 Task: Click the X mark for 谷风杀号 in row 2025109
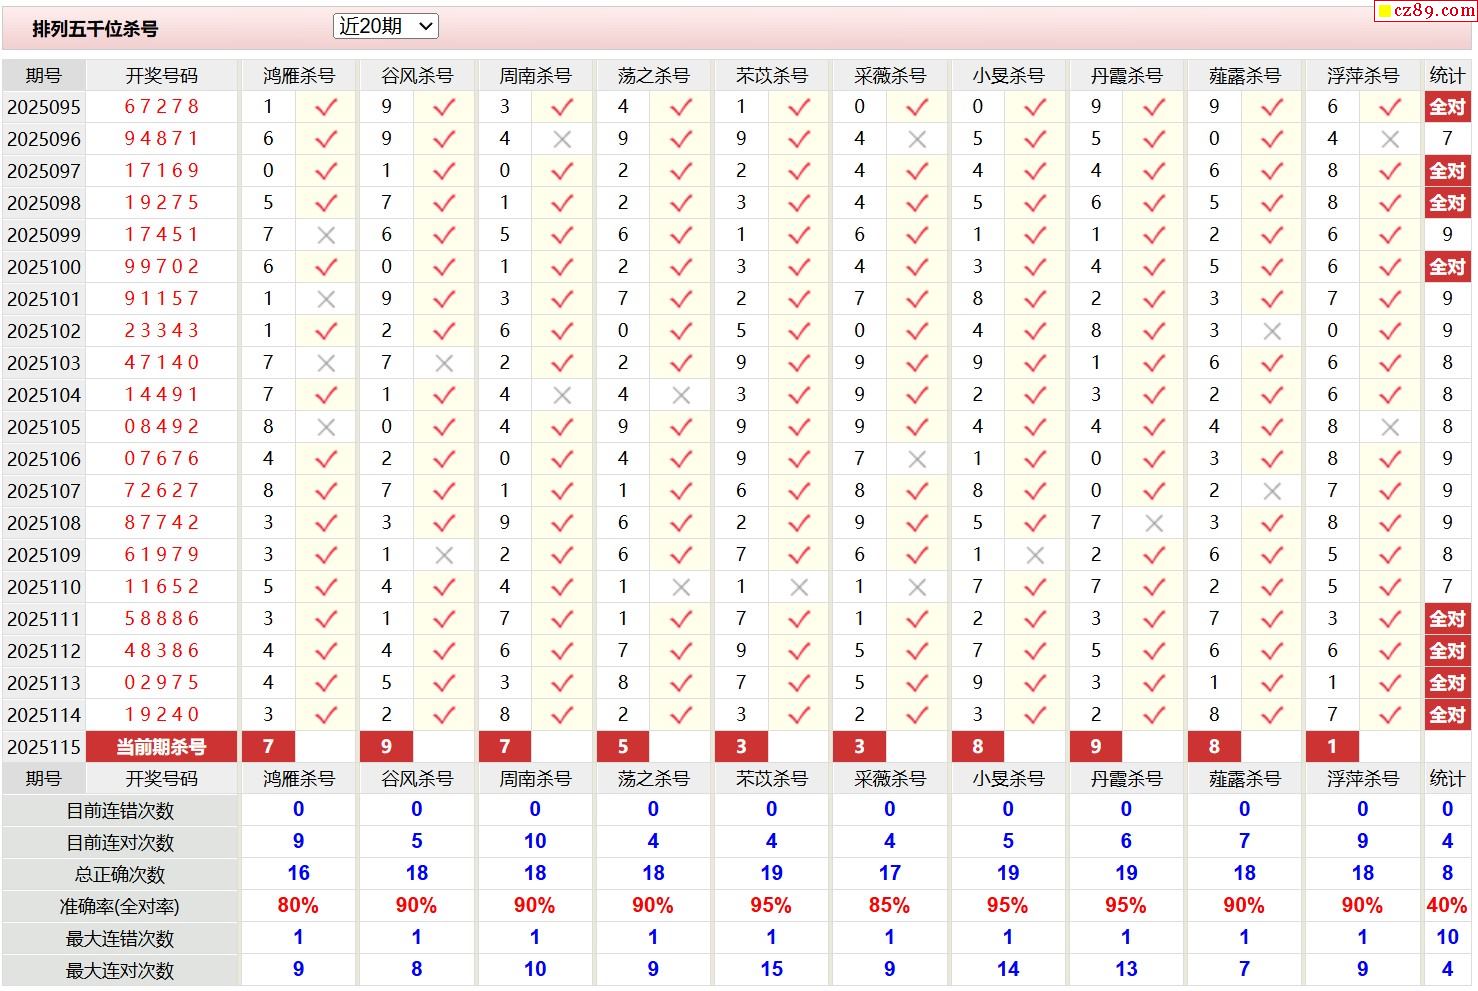(444, 555)
